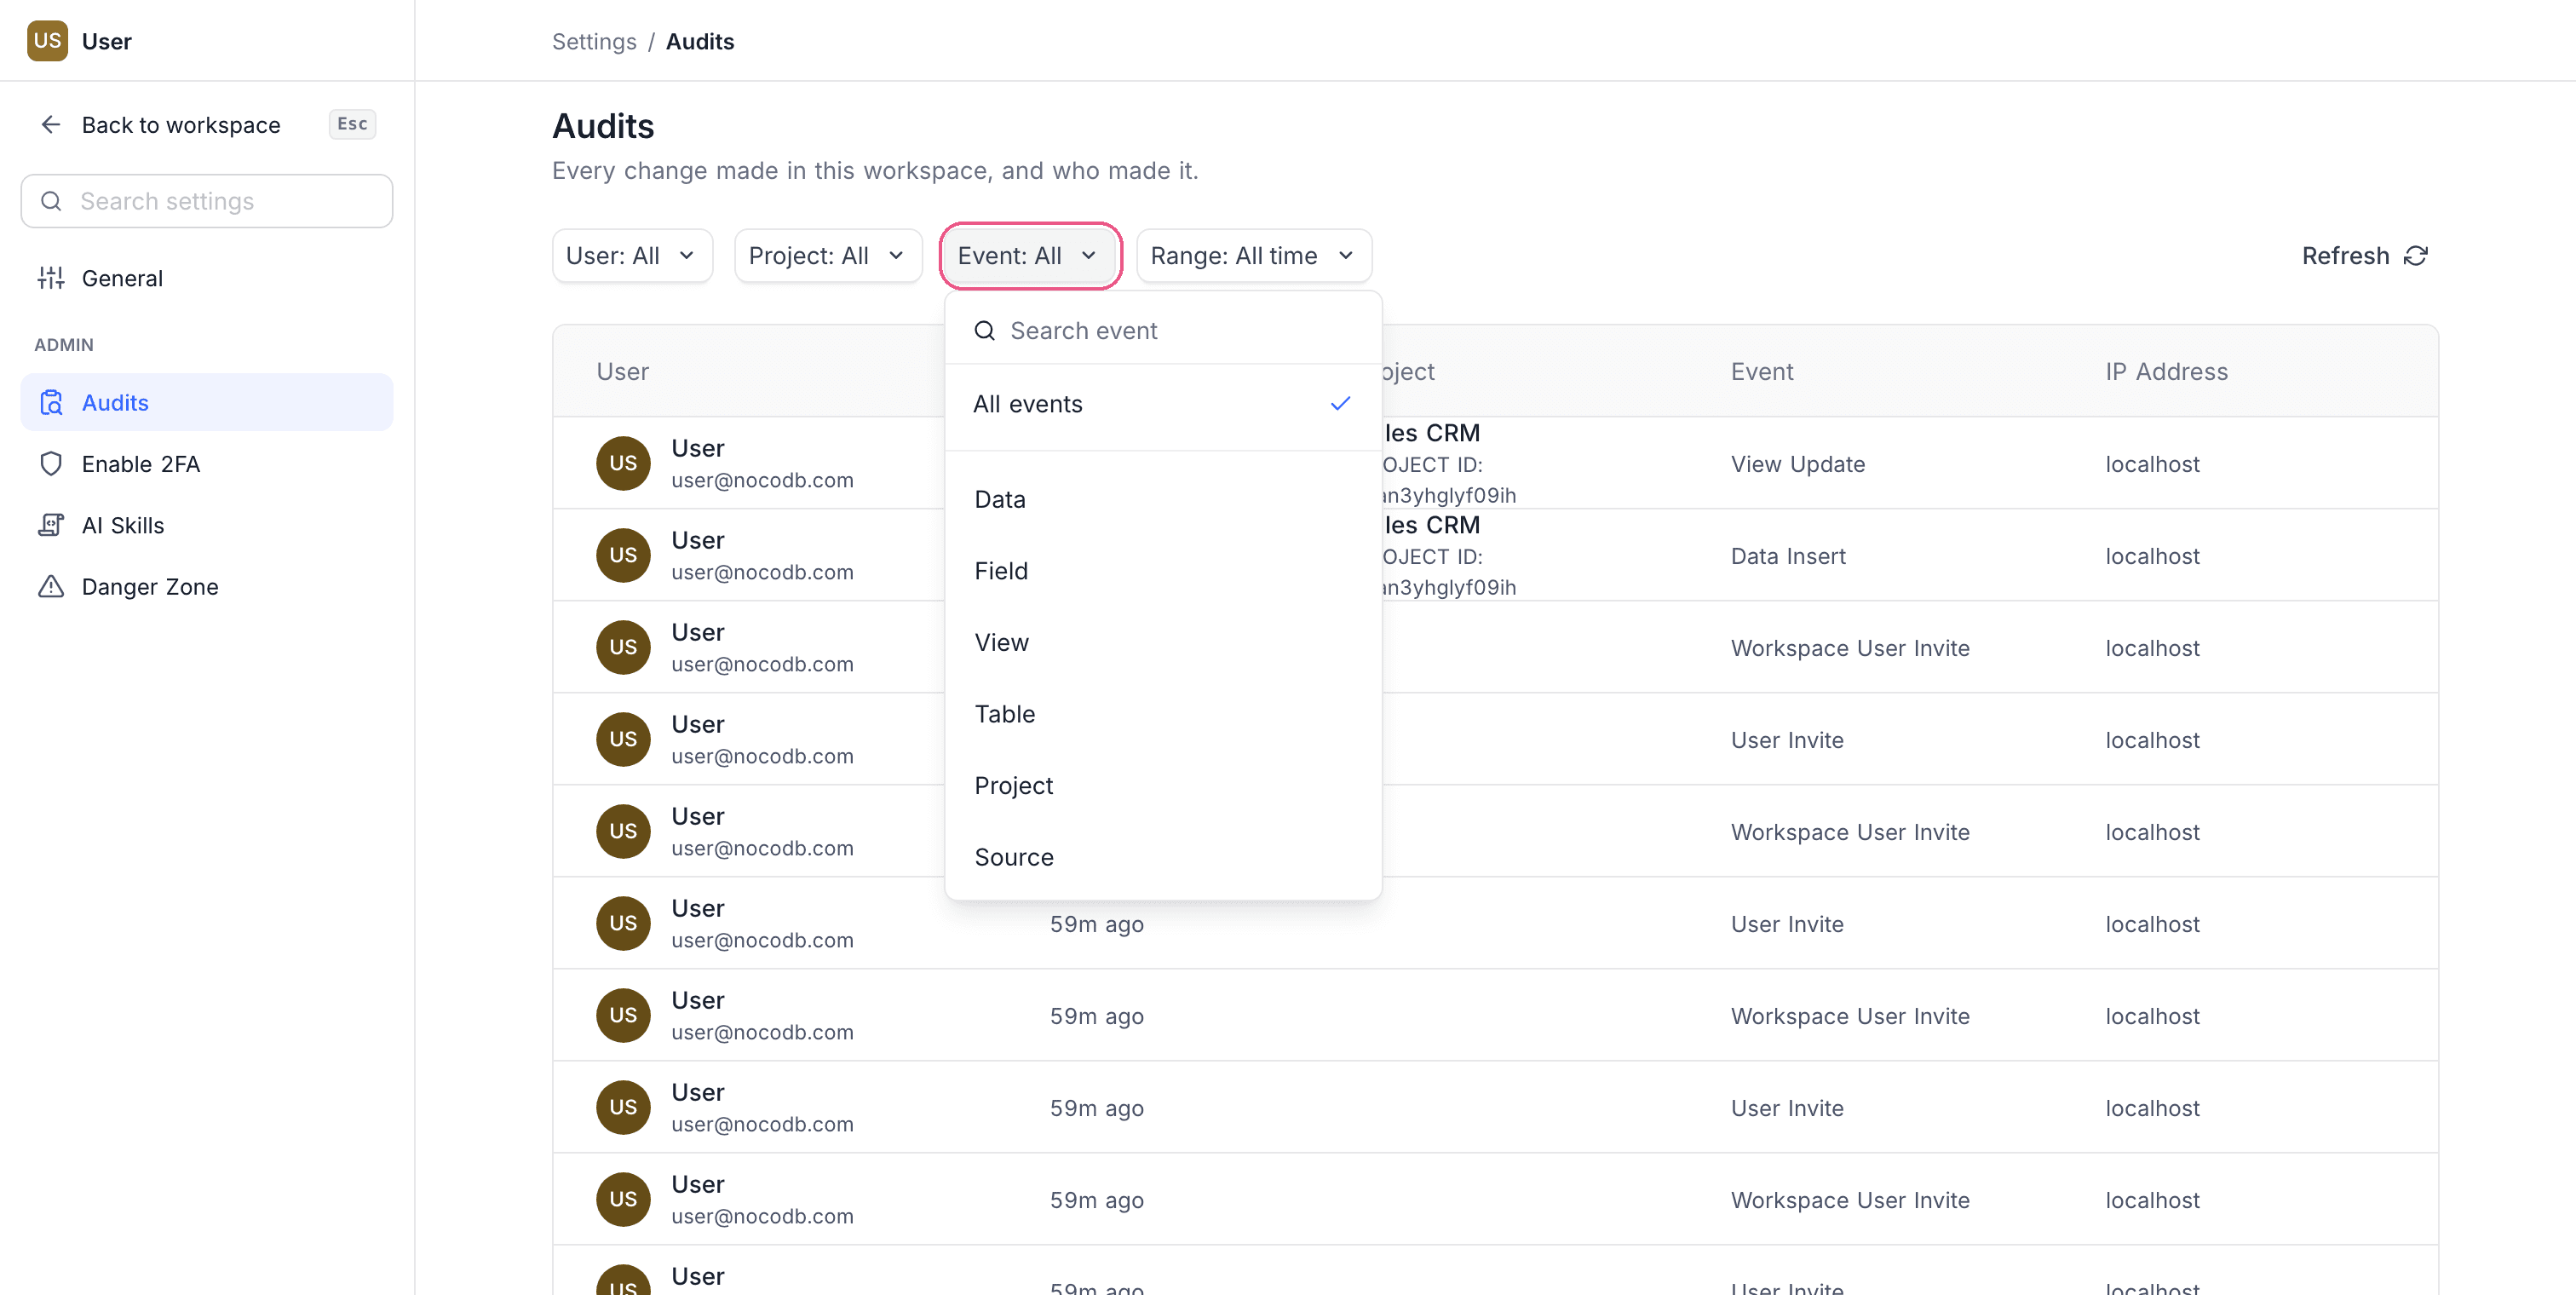The image size is (2576, 1295).
Task: Click the Data Insert event cell
Action: [x=1788, y=556]
